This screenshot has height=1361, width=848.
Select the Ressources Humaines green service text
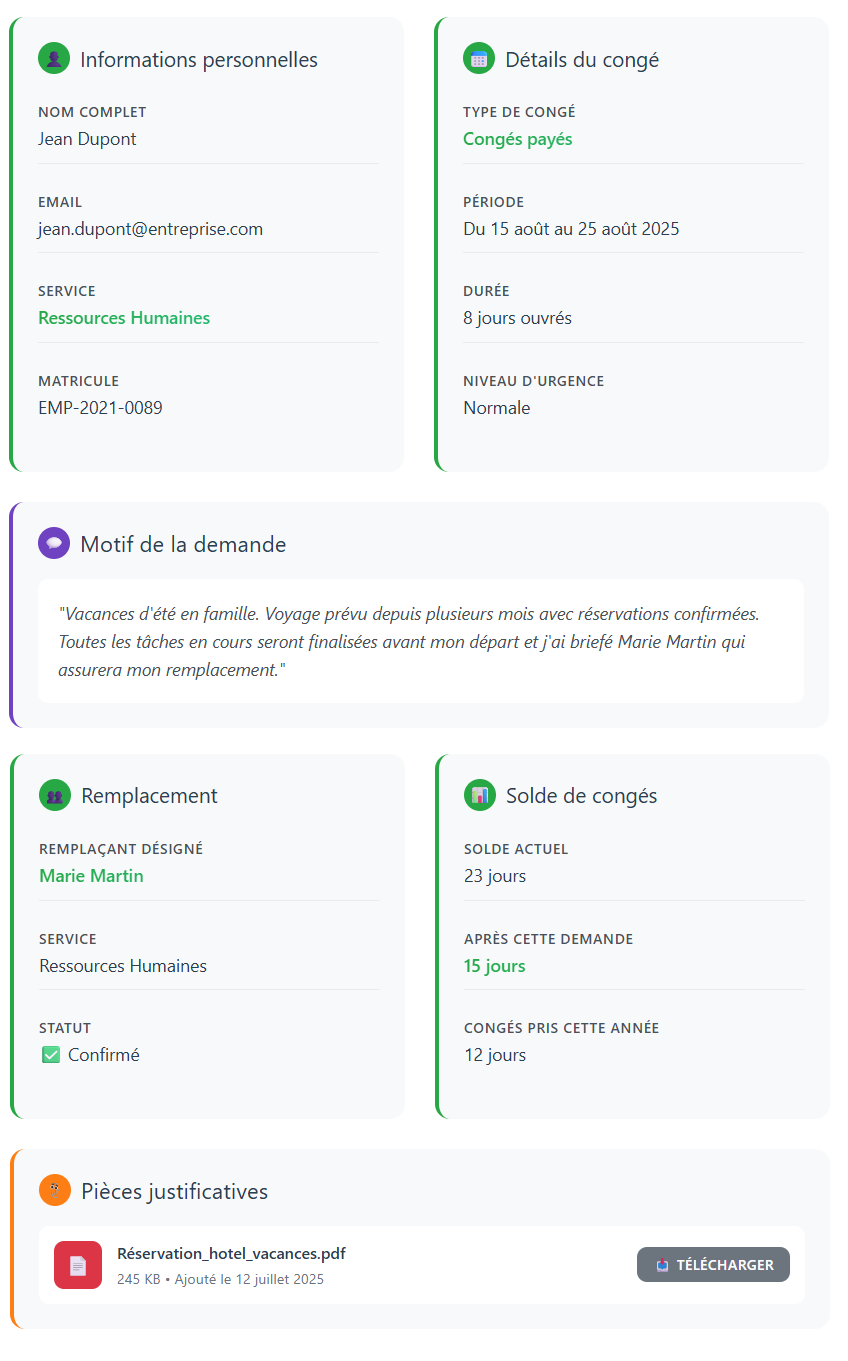[x=124, y=318]
